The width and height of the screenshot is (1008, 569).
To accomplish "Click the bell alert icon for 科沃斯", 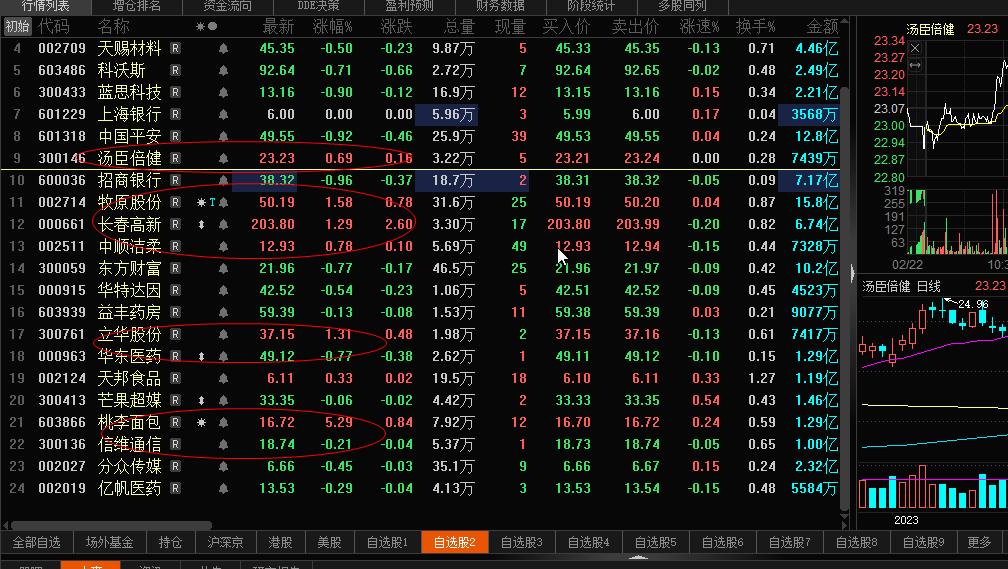I will click(x=223, y=70).
